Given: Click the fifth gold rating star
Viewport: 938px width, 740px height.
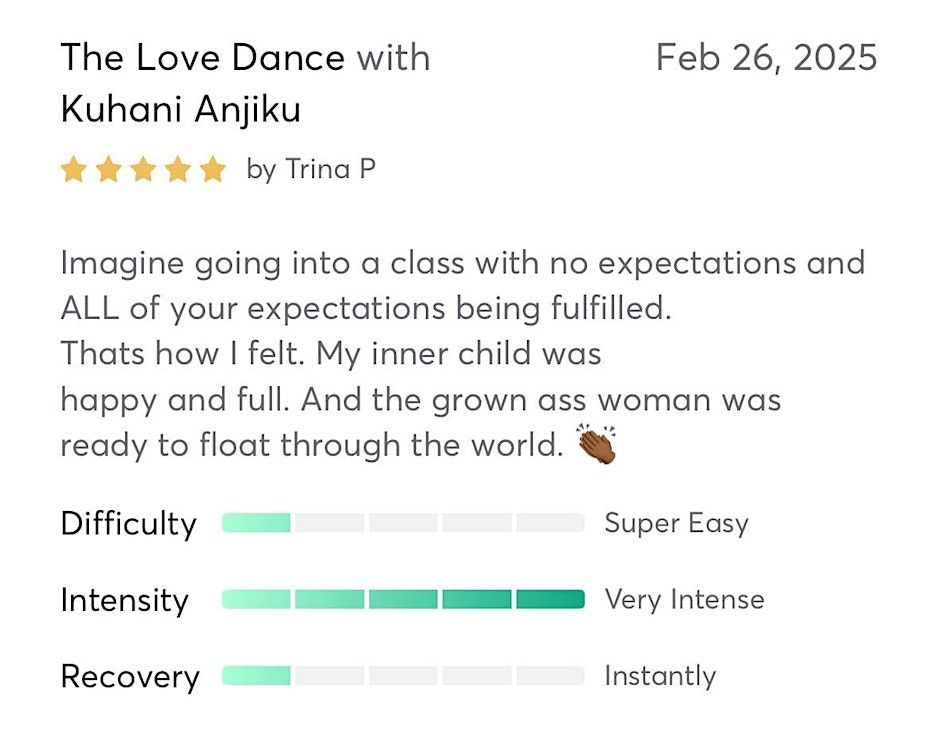Looking at the screenshot, I should (x=213, y=170).
